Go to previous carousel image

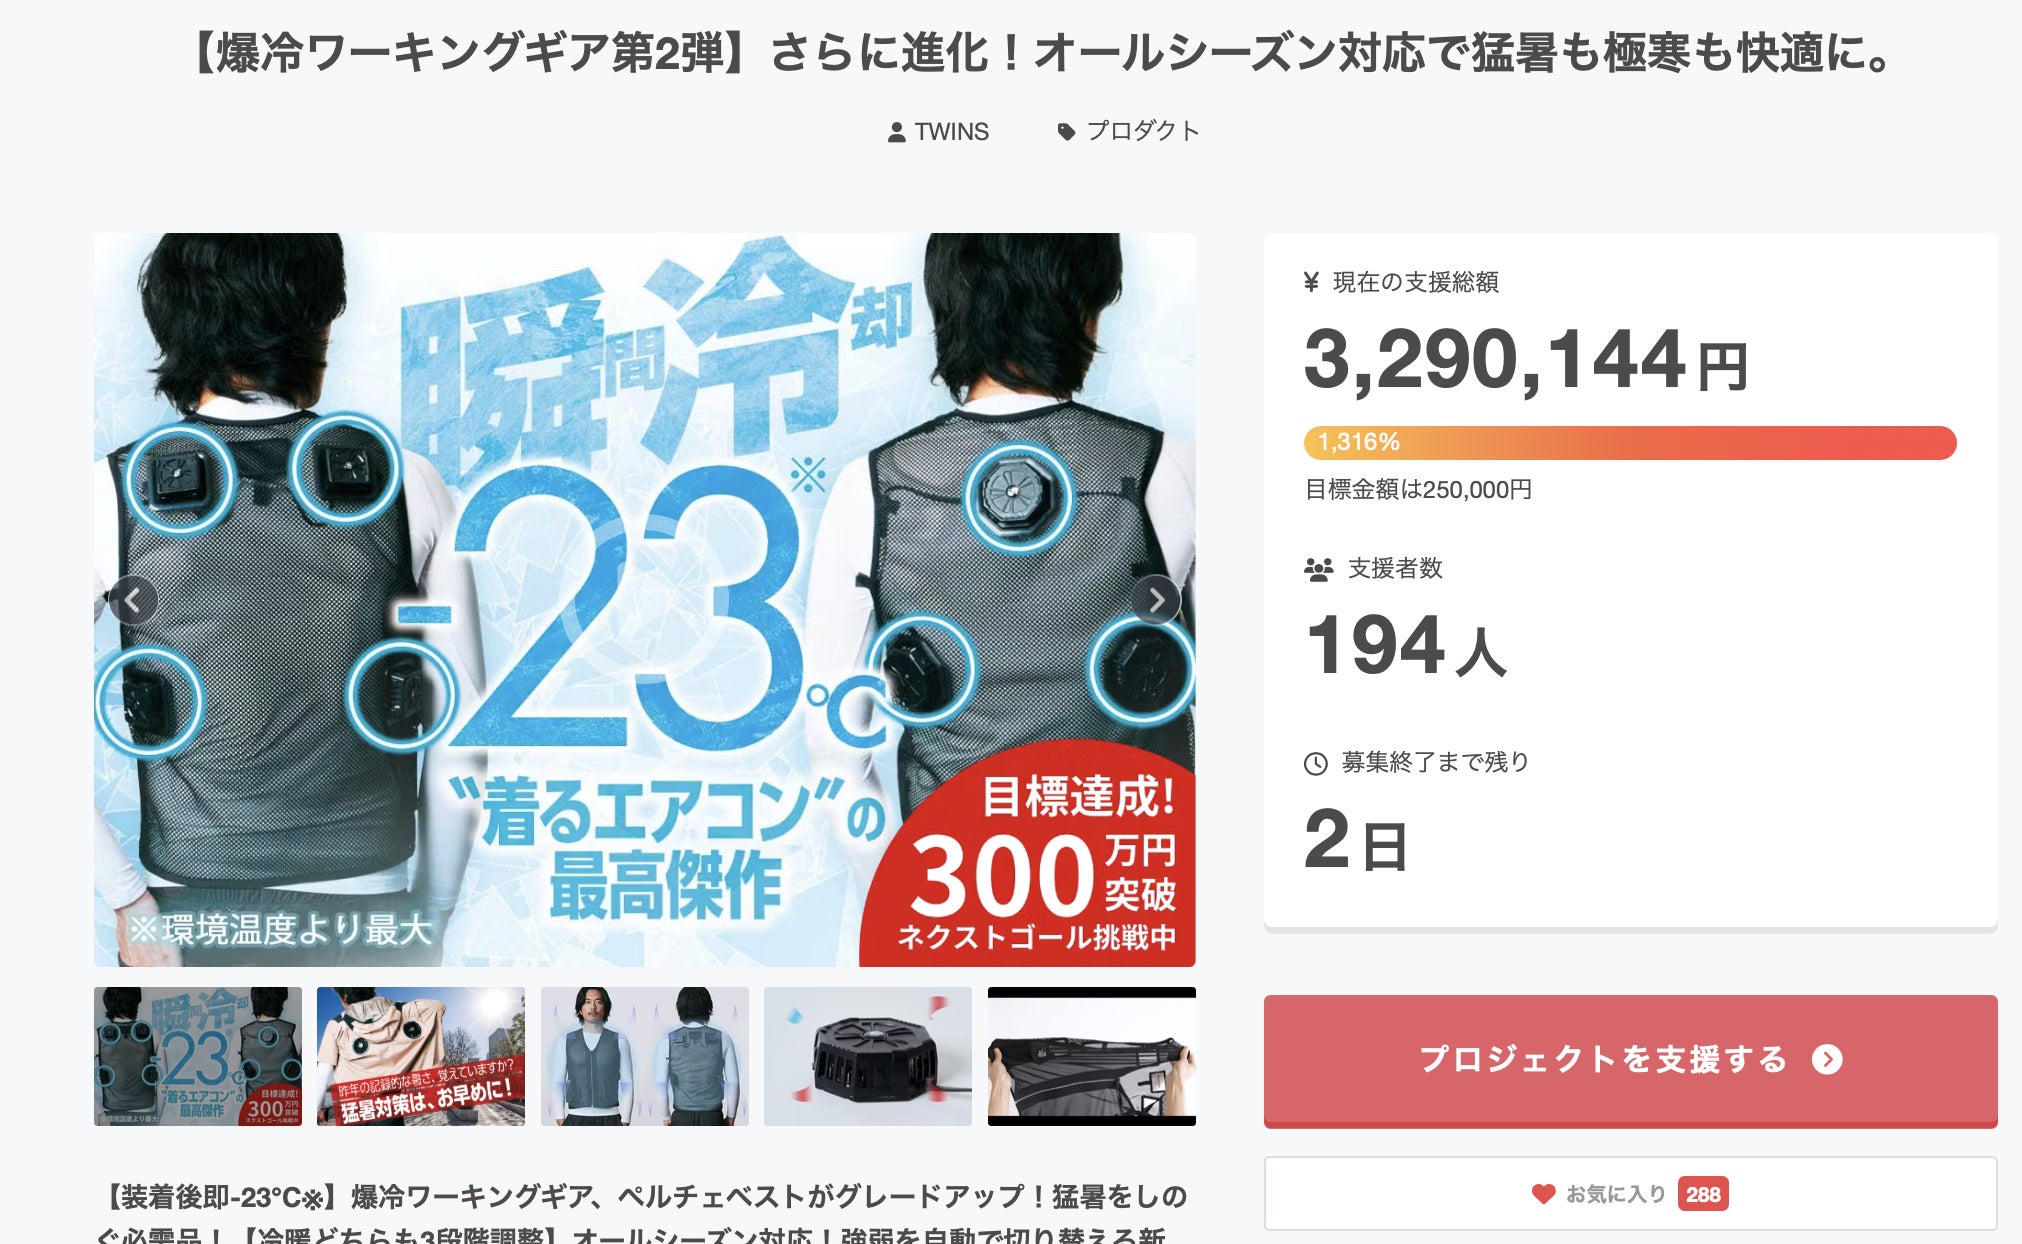[x=133, y=600]
